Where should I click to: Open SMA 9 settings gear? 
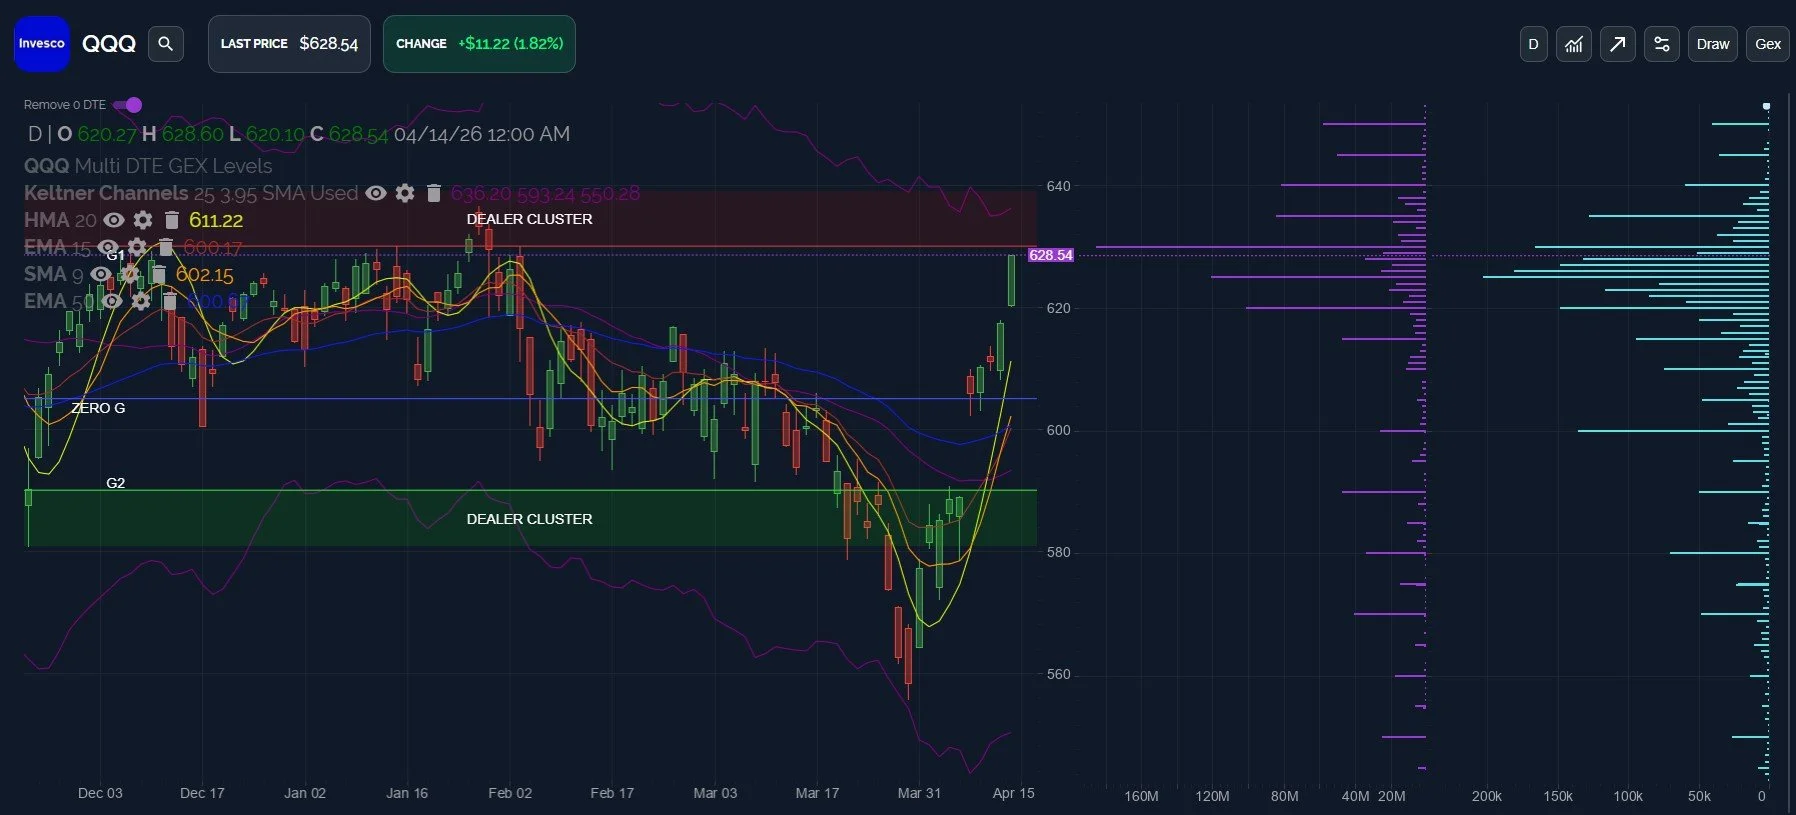point(130,274)
